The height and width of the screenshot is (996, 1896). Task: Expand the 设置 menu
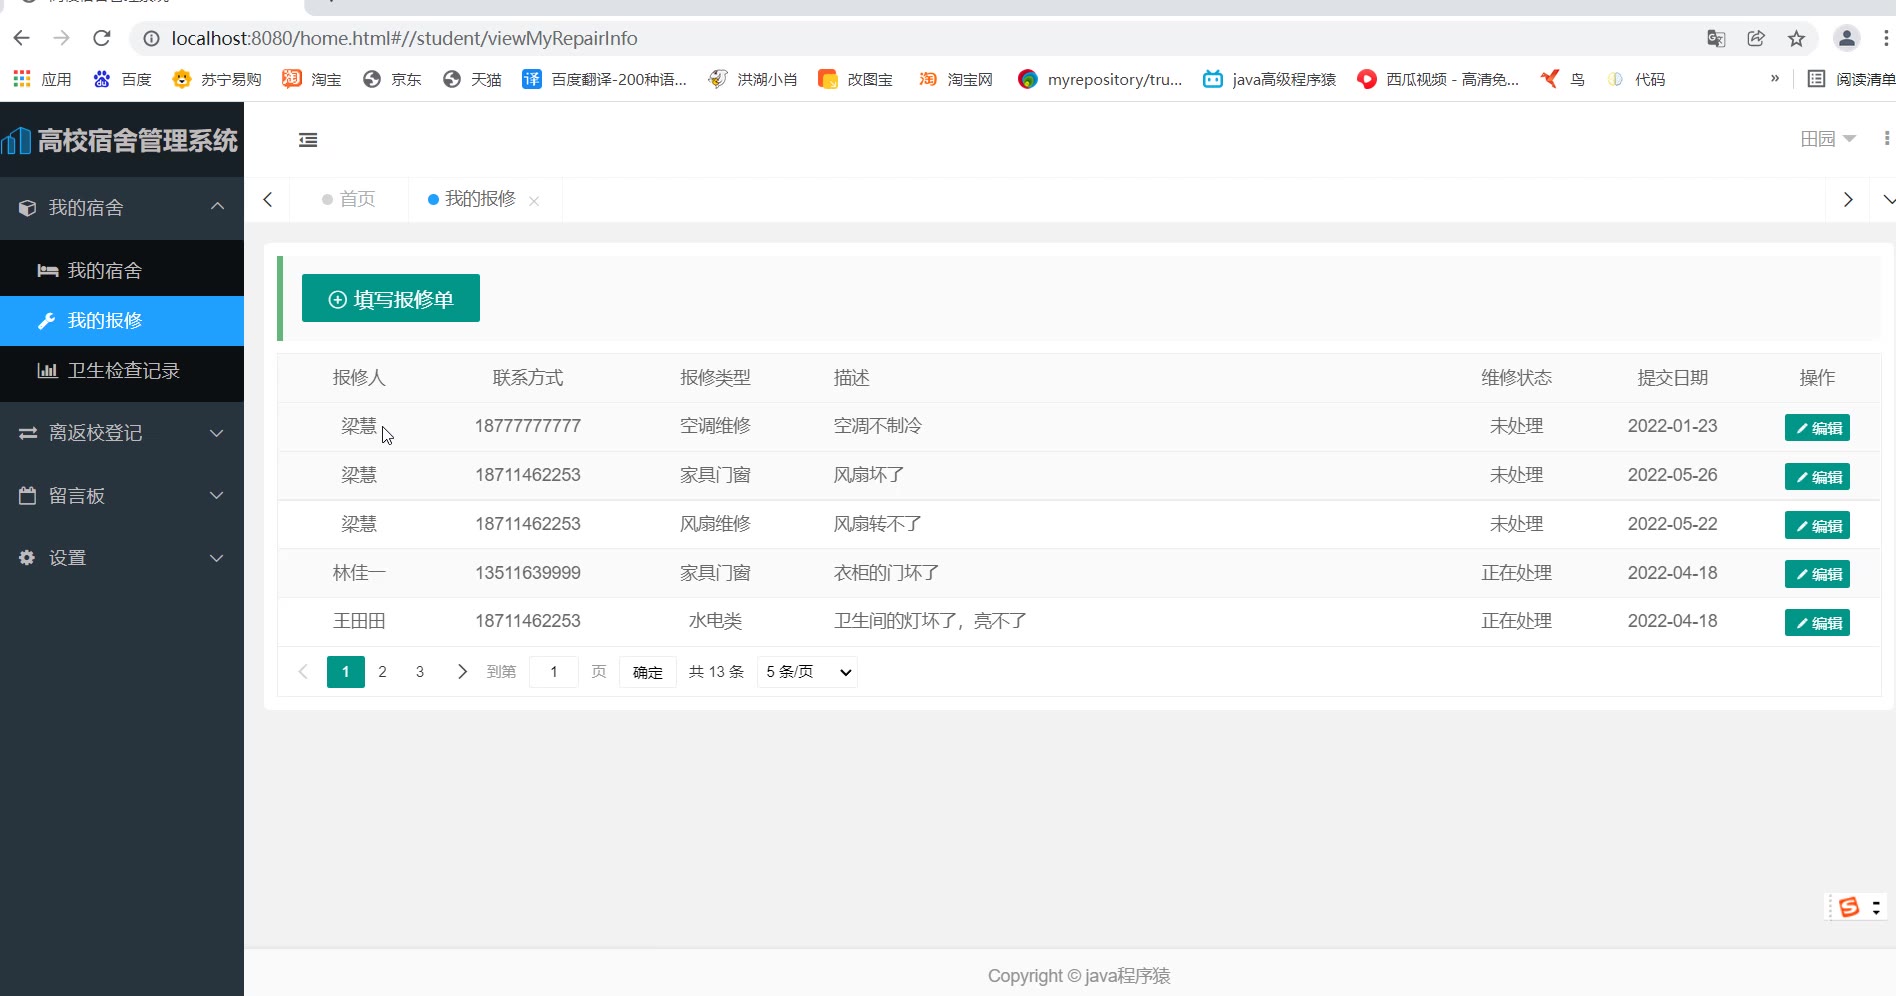(122, 558)
